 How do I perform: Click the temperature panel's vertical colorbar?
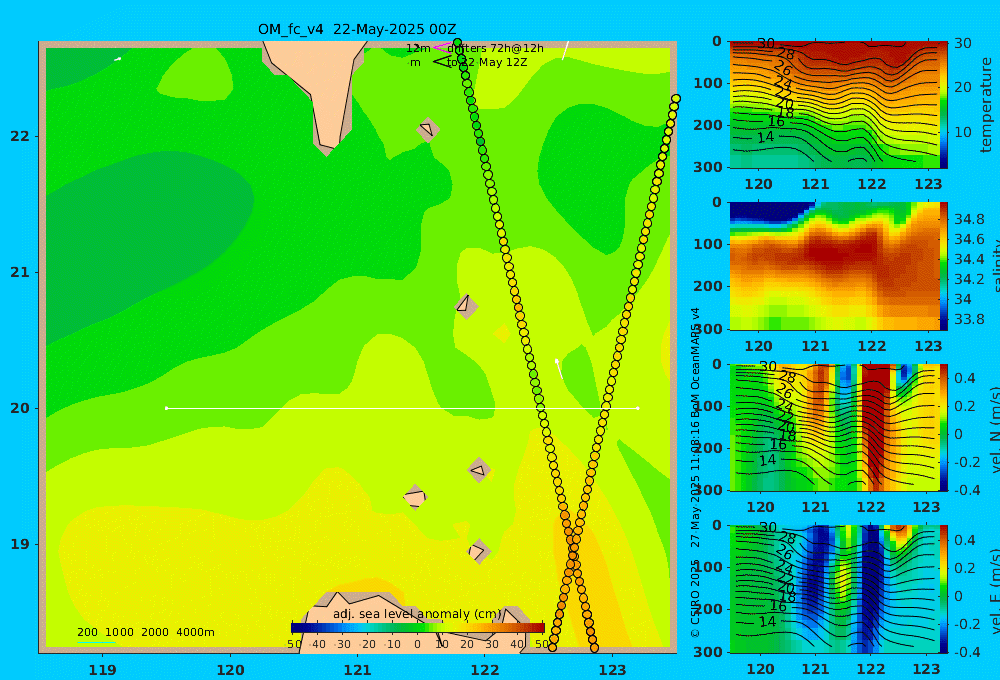[944, 105]
